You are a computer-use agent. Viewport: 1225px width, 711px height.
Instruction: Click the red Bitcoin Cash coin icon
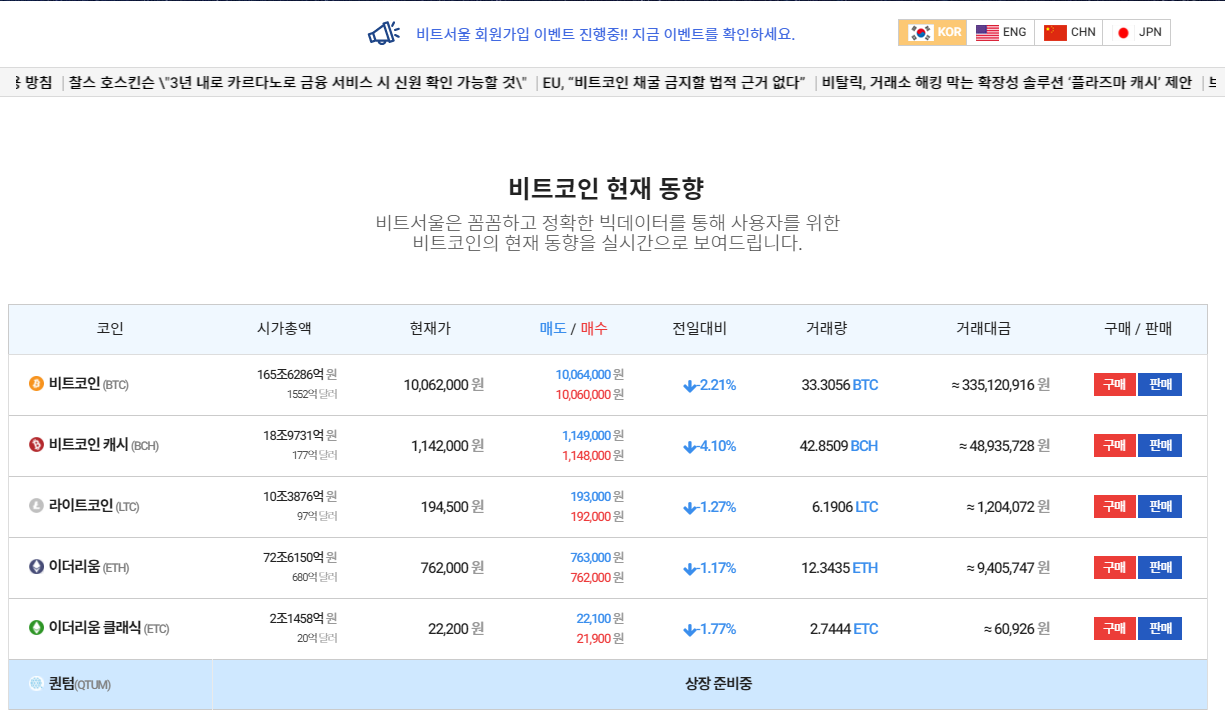point(36,445)
